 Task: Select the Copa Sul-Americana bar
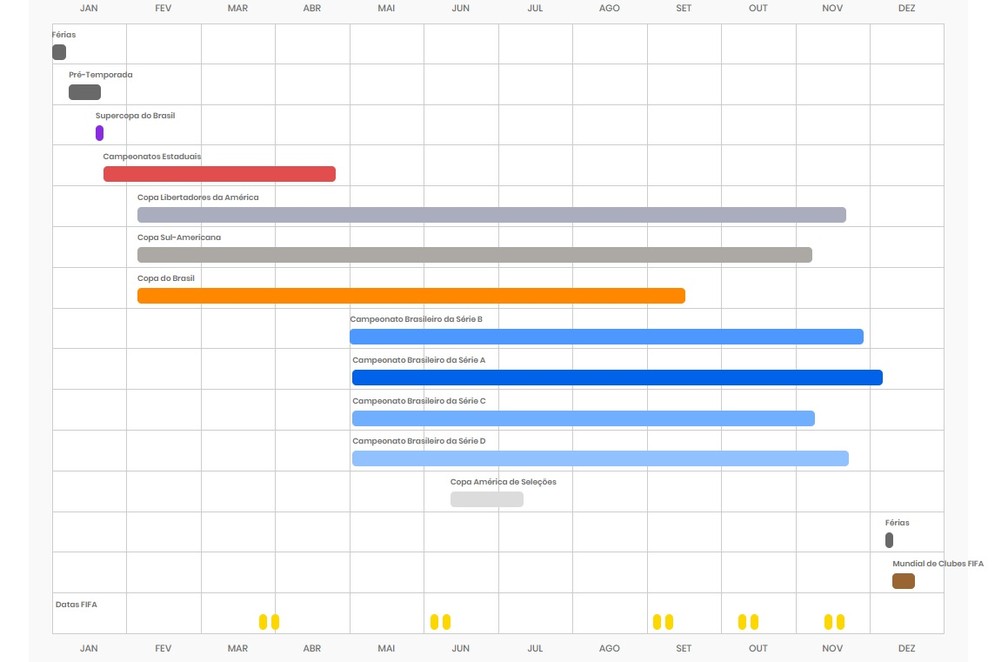[474, 255]
